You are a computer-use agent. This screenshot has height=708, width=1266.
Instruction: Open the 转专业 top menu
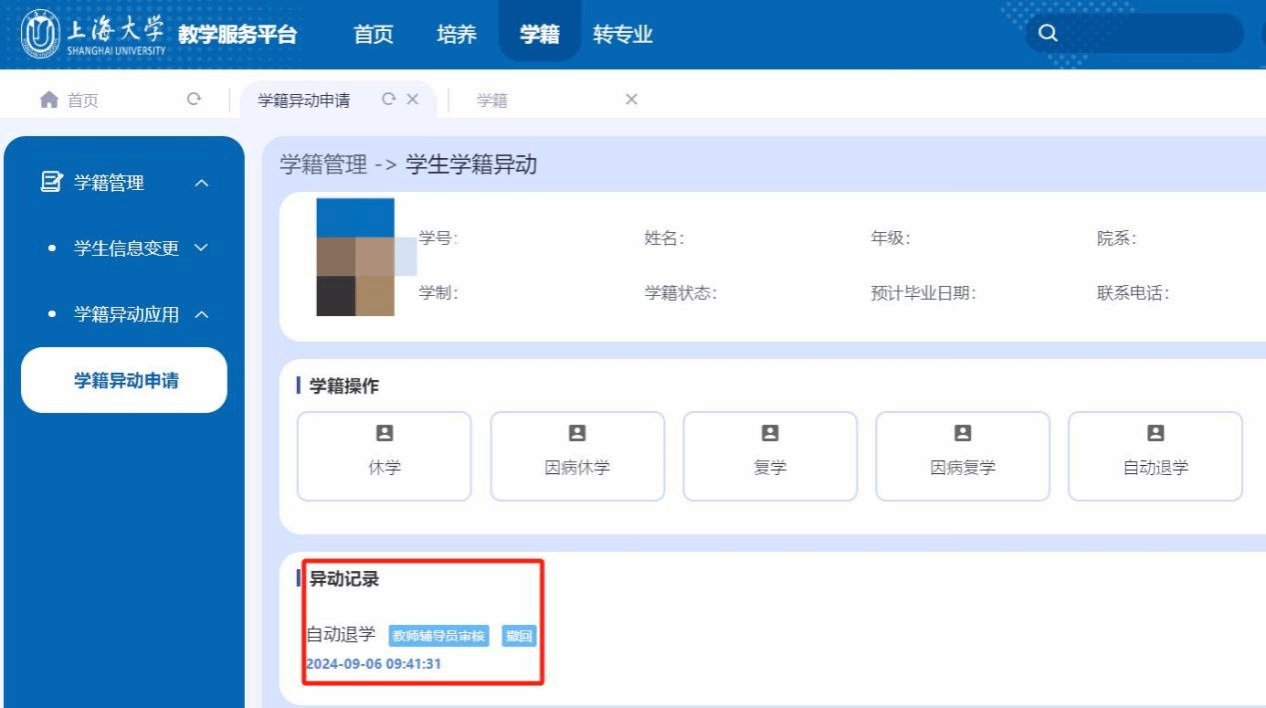(x=622, y=34)
